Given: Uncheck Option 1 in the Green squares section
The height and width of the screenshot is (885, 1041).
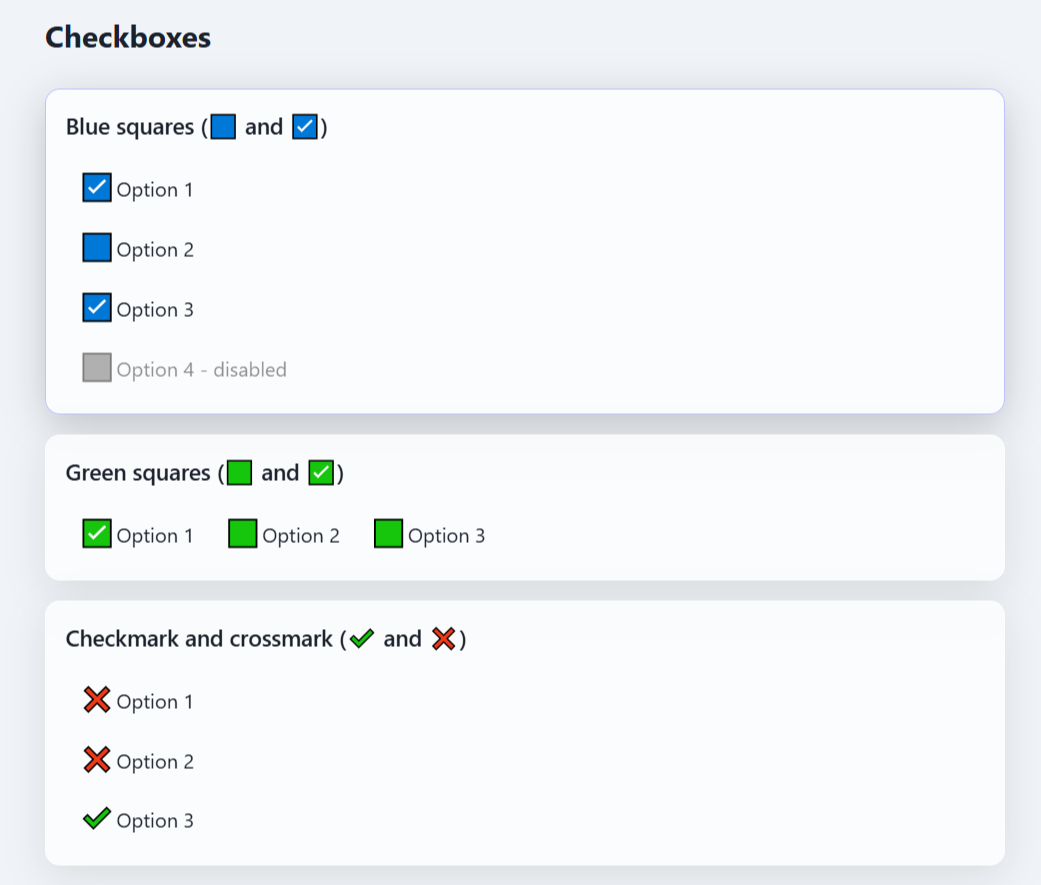Looking at the screenshot, I should [96, 533].
